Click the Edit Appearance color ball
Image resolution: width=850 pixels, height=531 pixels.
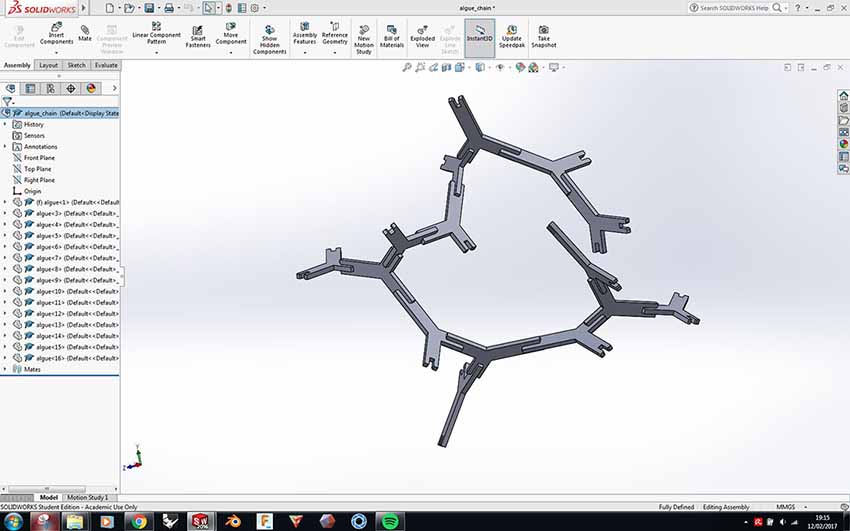520,67
